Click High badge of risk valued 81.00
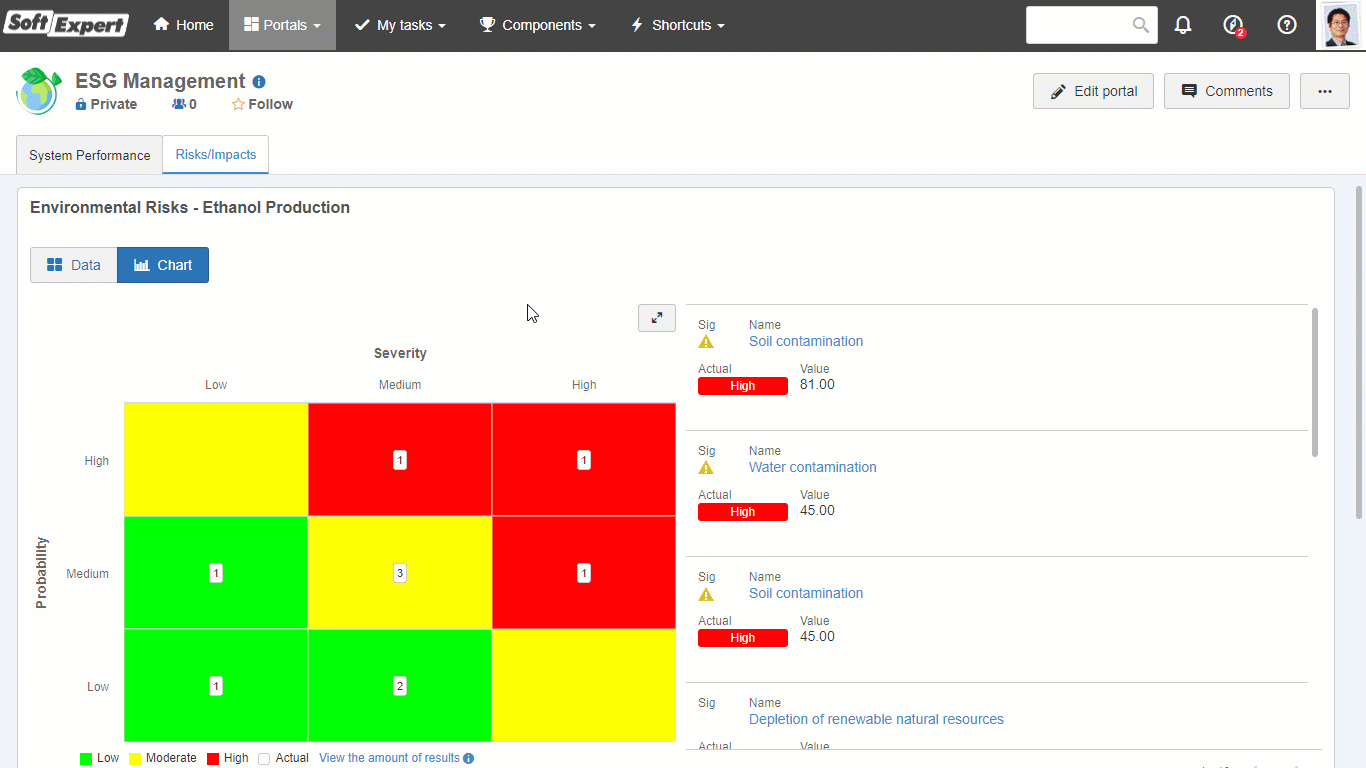The width and height of the screenshot is (1366, 768). tap(743, 386)
